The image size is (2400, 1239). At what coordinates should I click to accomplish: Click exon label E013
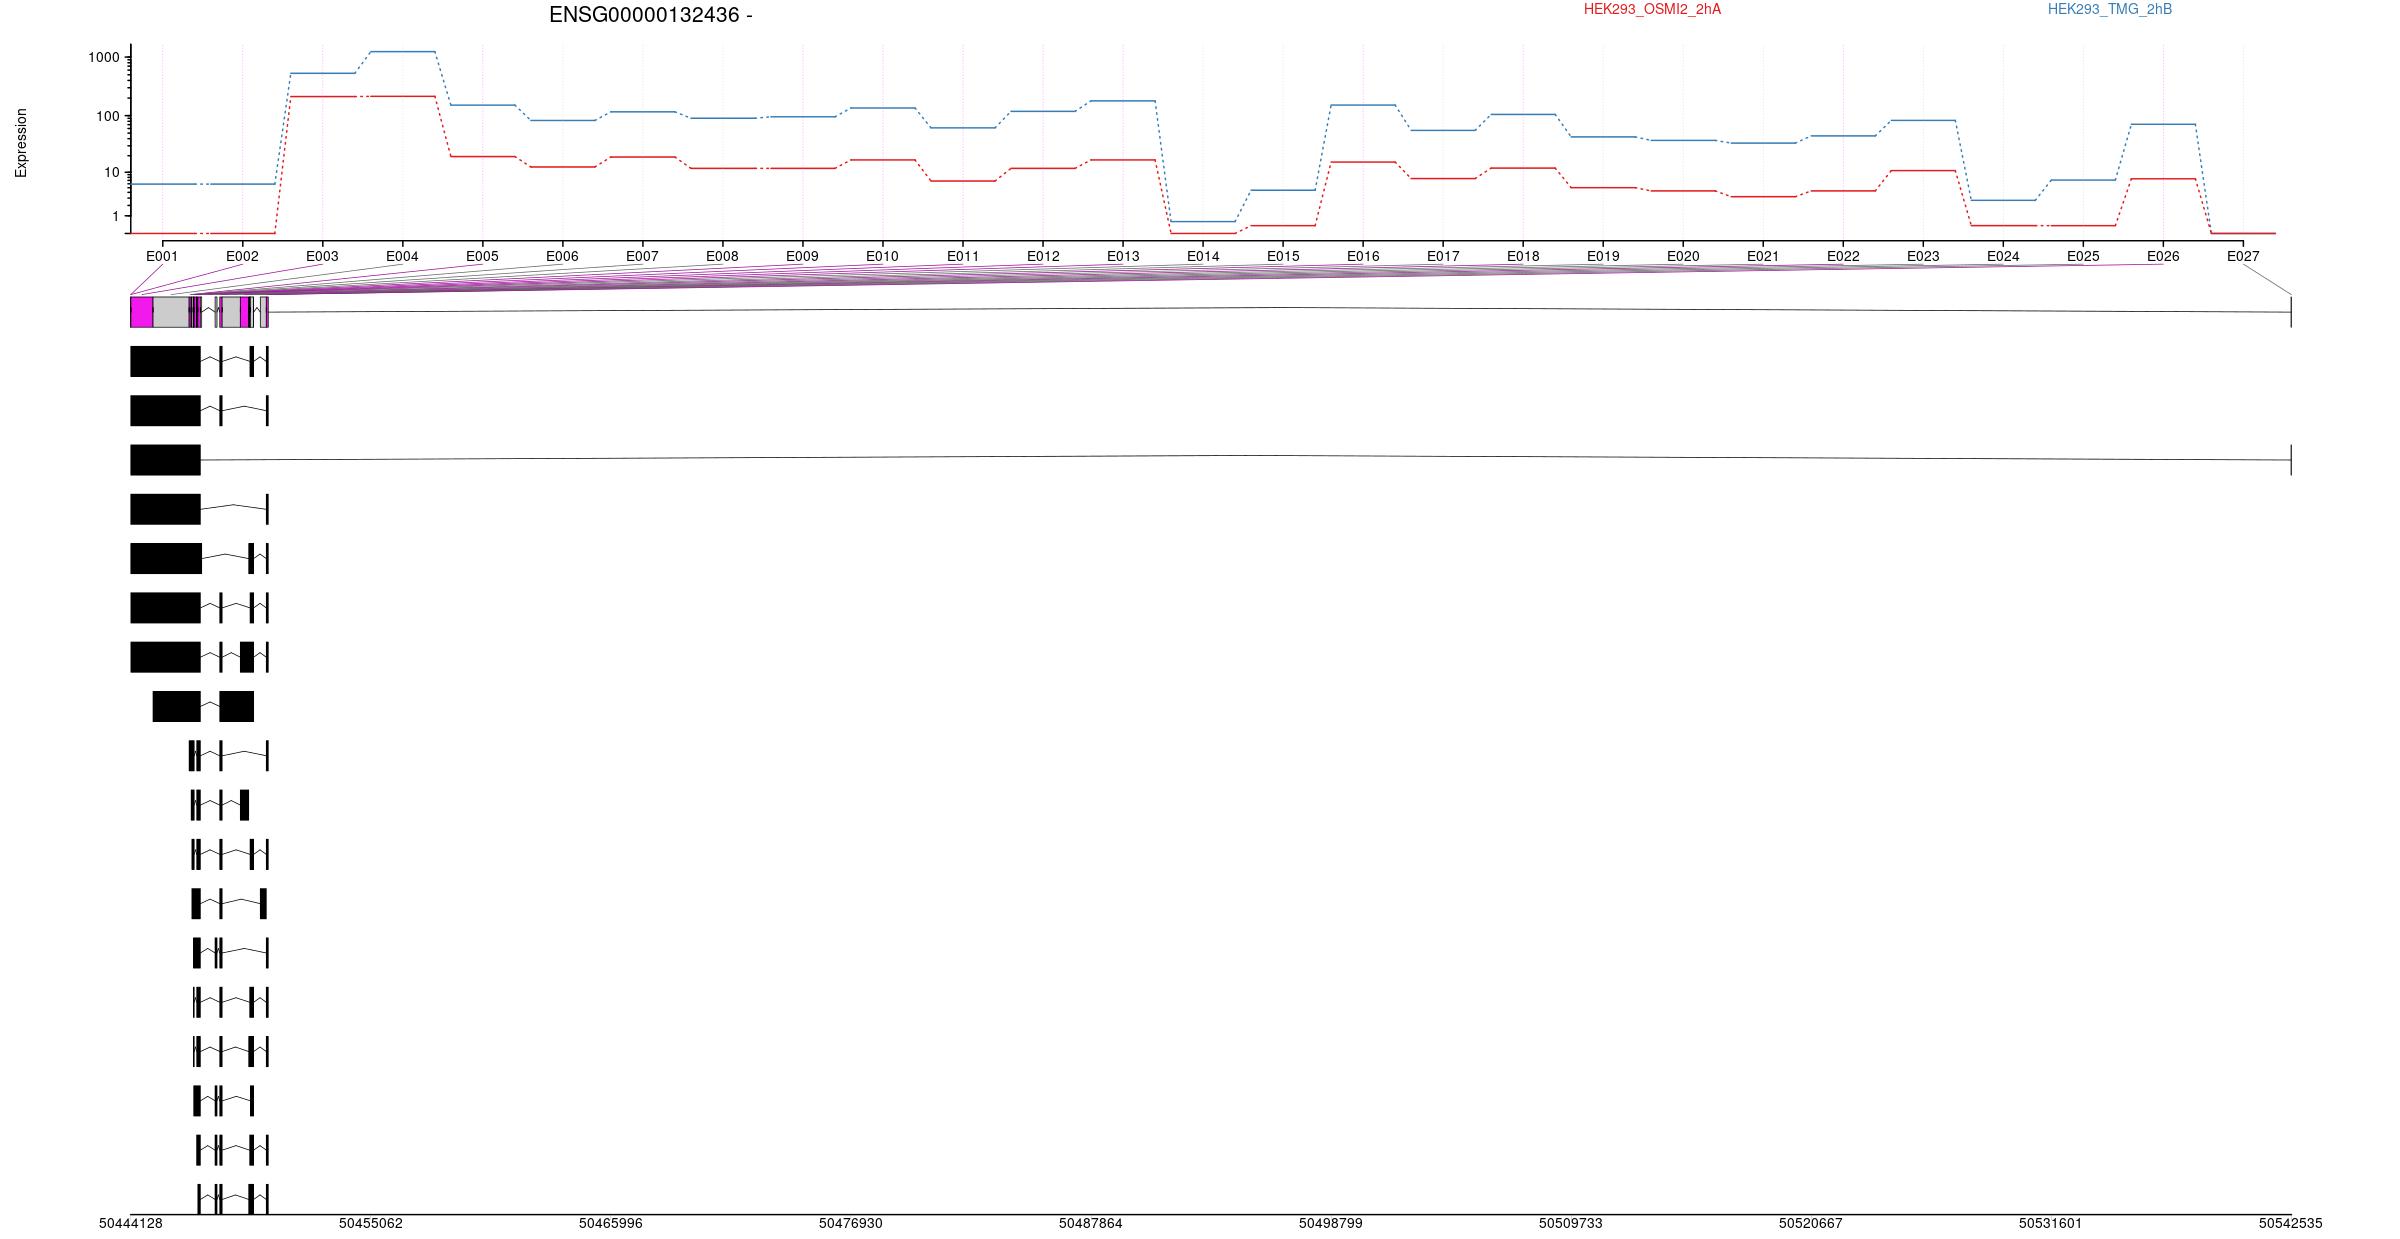point(1123,256)
